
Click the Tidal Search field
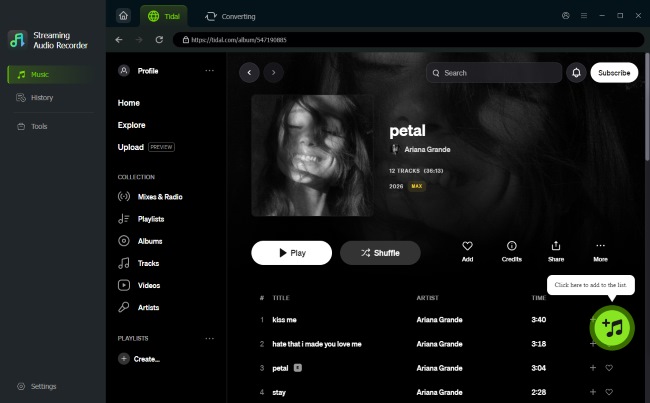494,73
